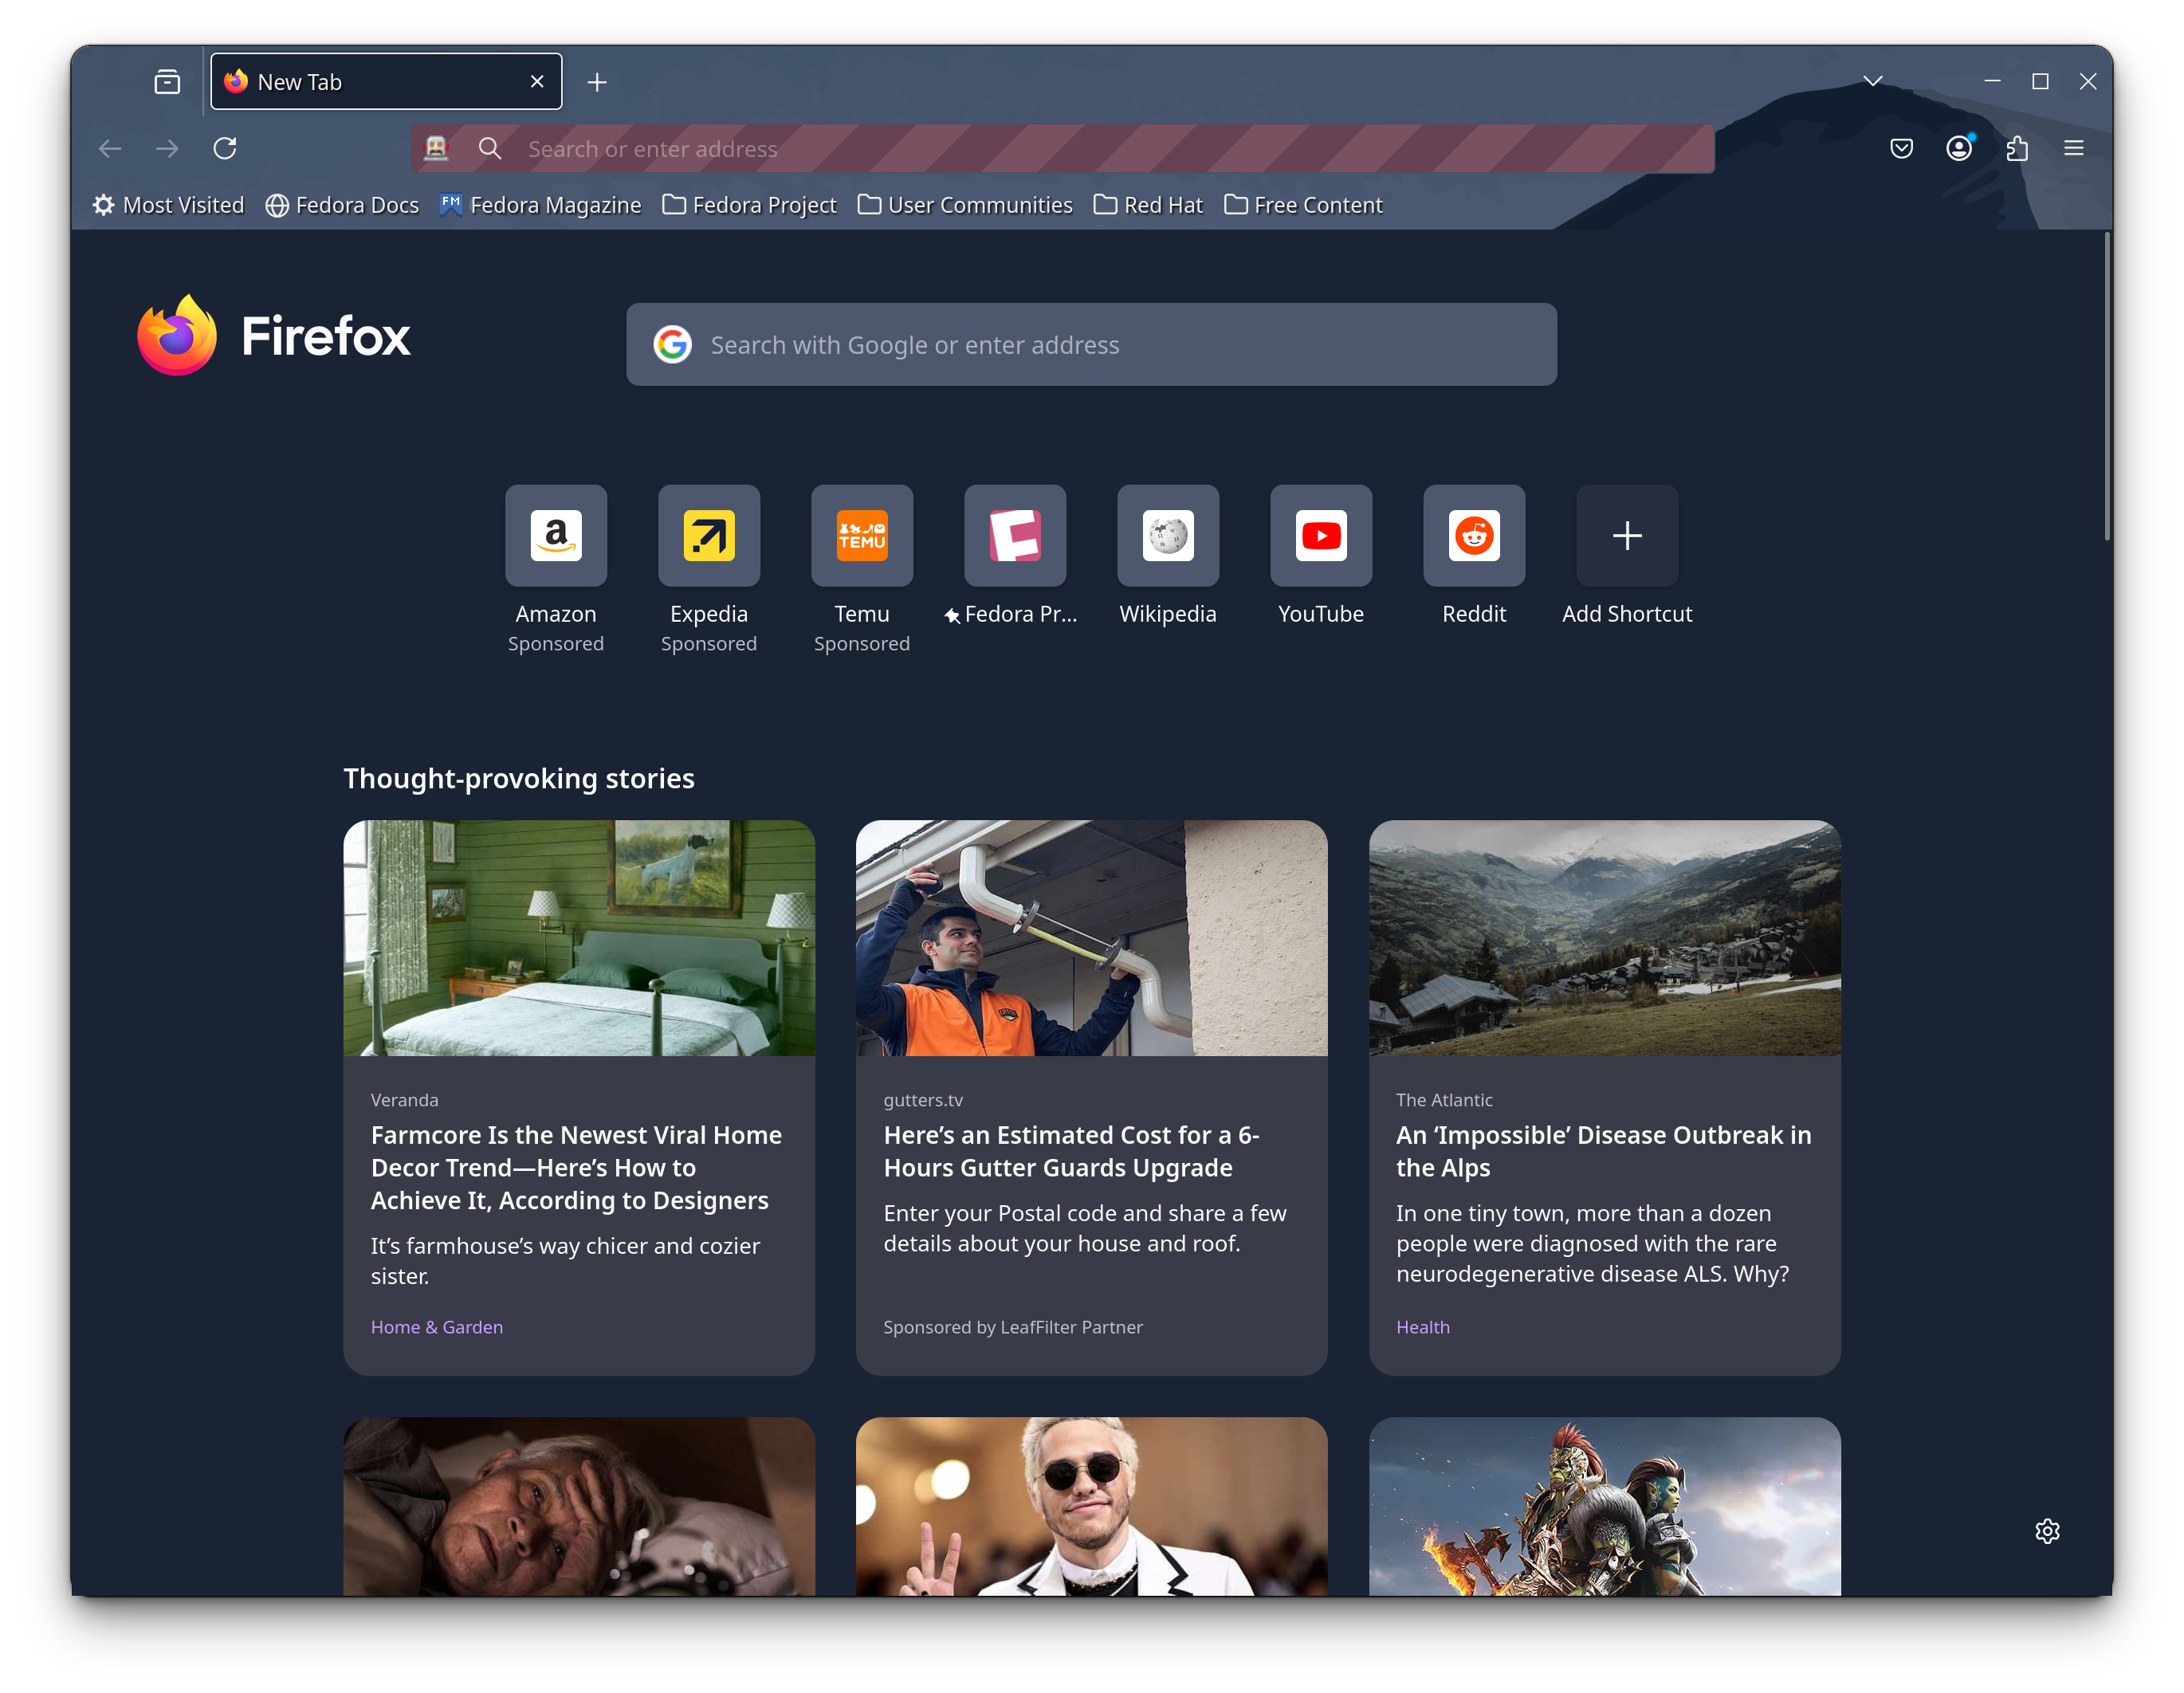
Task: Maximize the Firefox window
Action: (x=2040, y=81)
